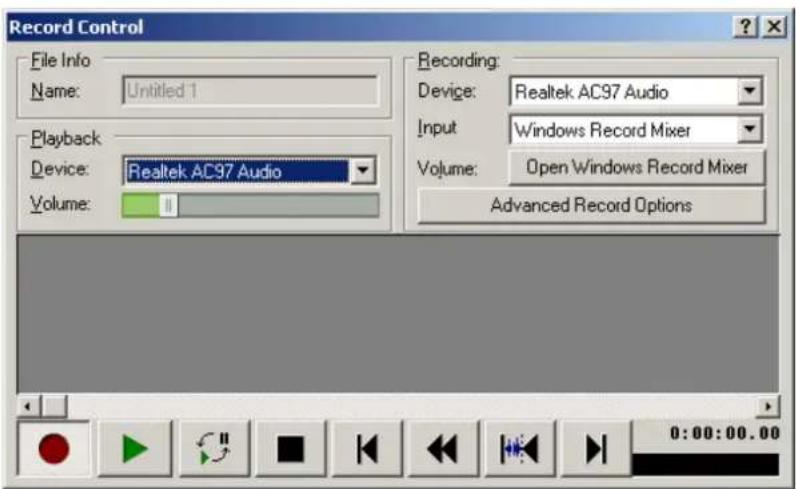This screenshot has width=796, height=489.
Task: Click the Realtek AC97 Audio recording device field
Action: 636,91
